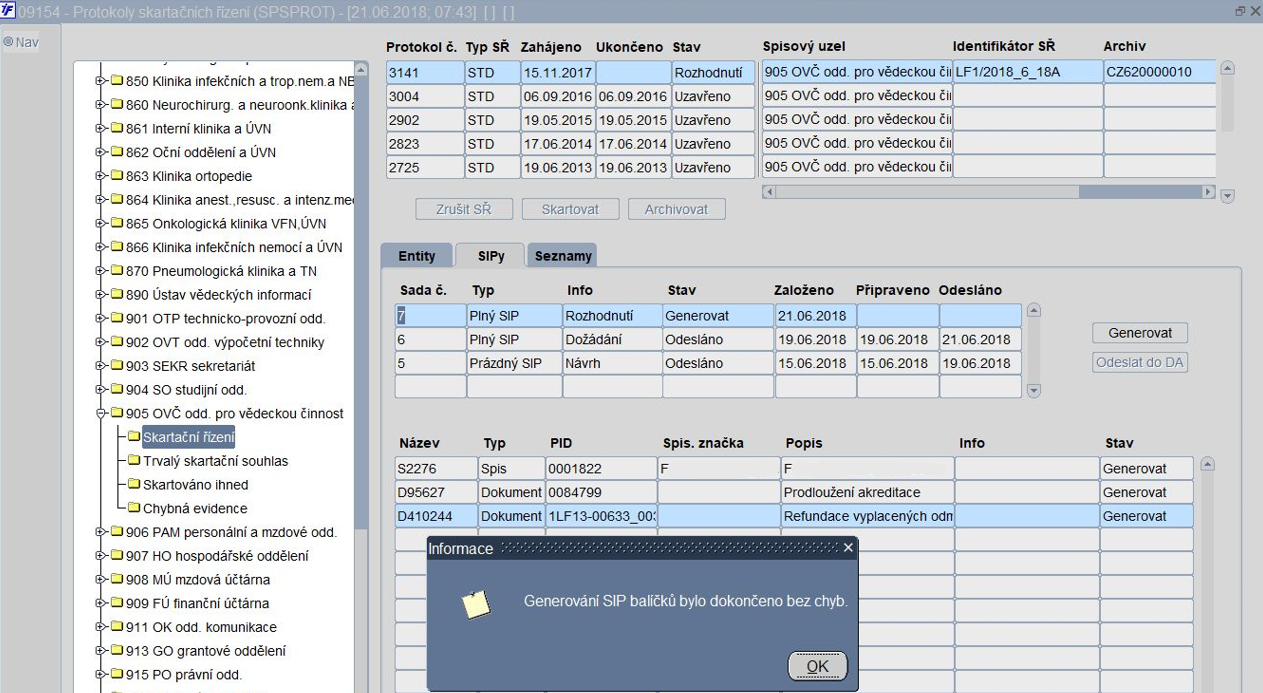
Task: Click the horizontal scrollbar under protocol table
Action: tap(989, 192)
